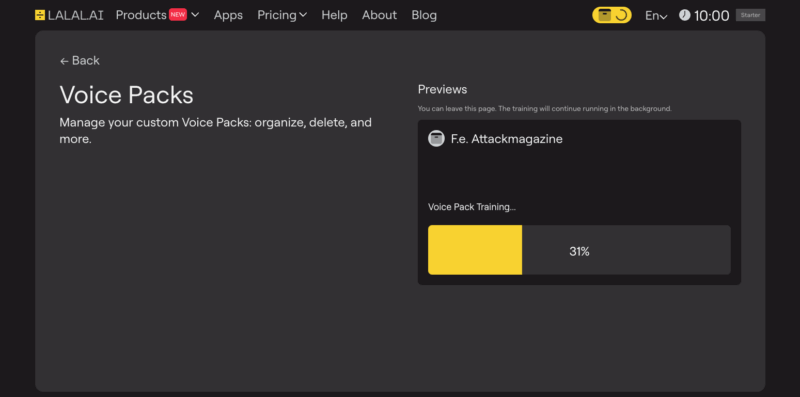This screenshot has height=397, width=800.
Task: Click the red NEW badge on Products
Action: tap(178, 15)
